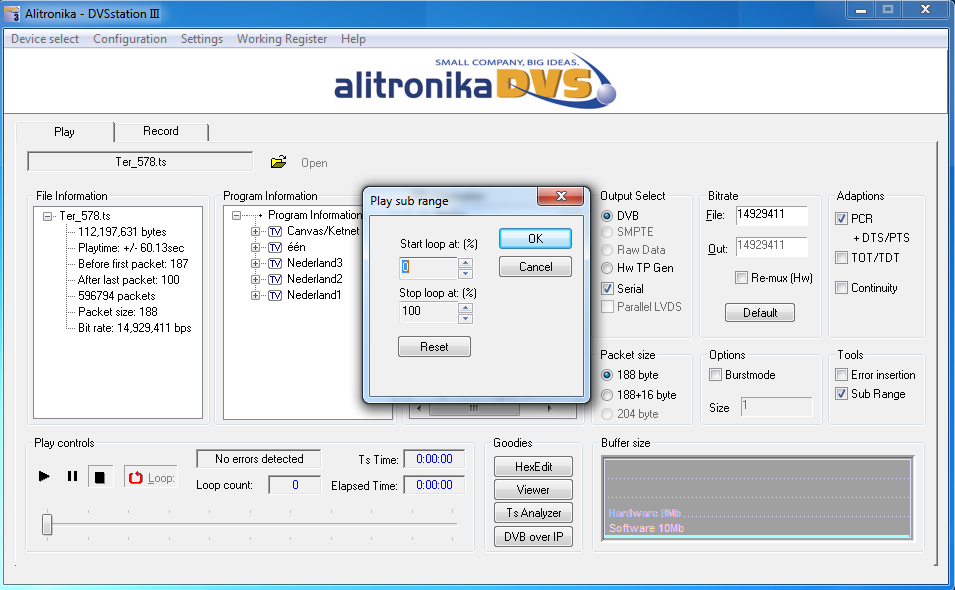Uncheck the Sub Range checkbox
The width and height of the screenshot is (955, 590).
(842, 394)
